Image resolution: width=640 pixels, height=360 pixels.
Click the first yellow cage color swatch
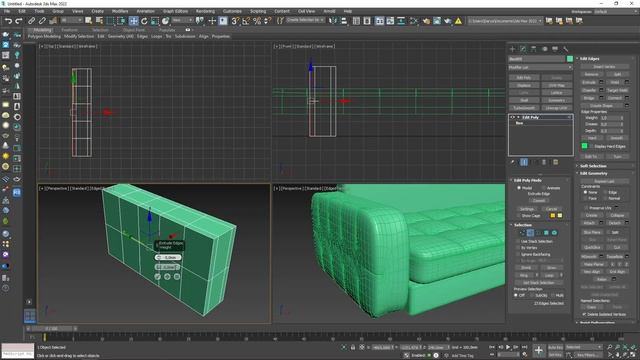coord(553,216)
